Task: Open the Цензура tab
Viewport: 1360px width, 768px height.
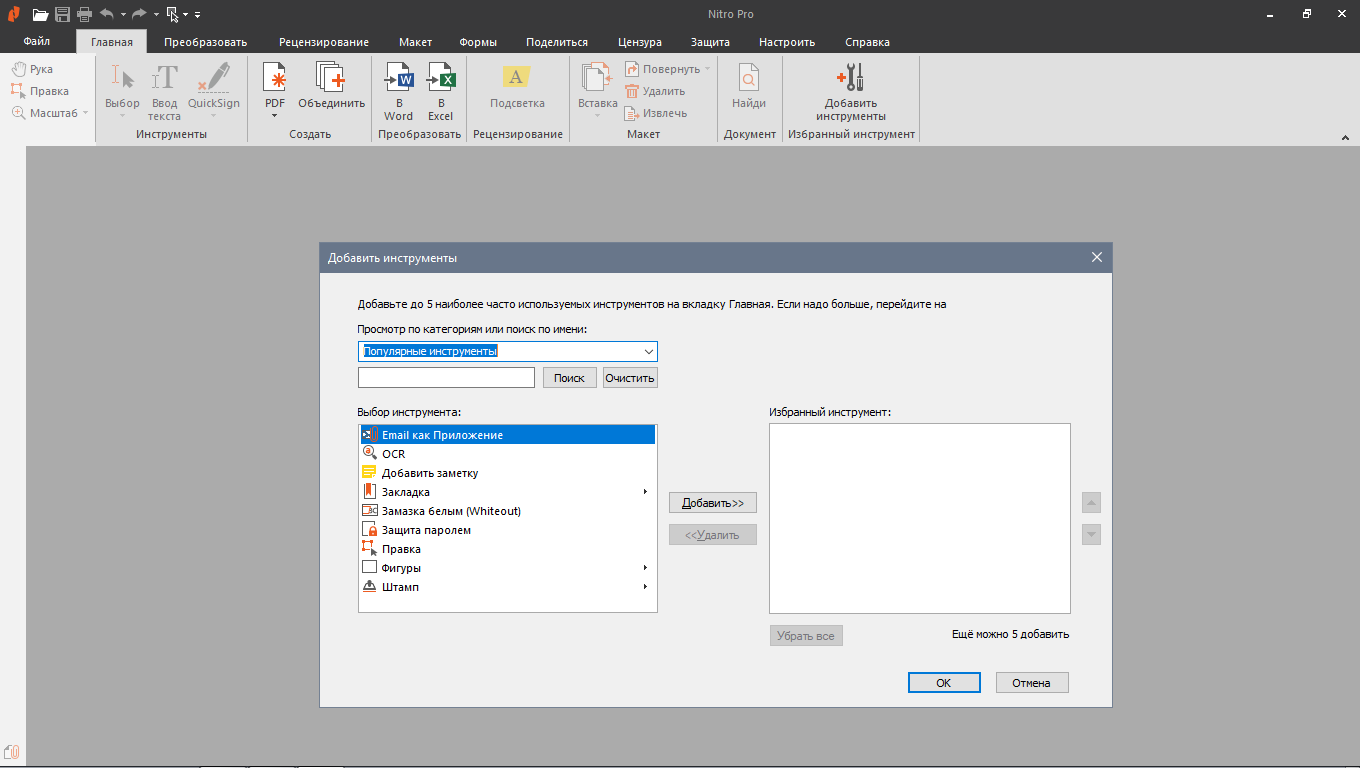Action: [640, 42]
